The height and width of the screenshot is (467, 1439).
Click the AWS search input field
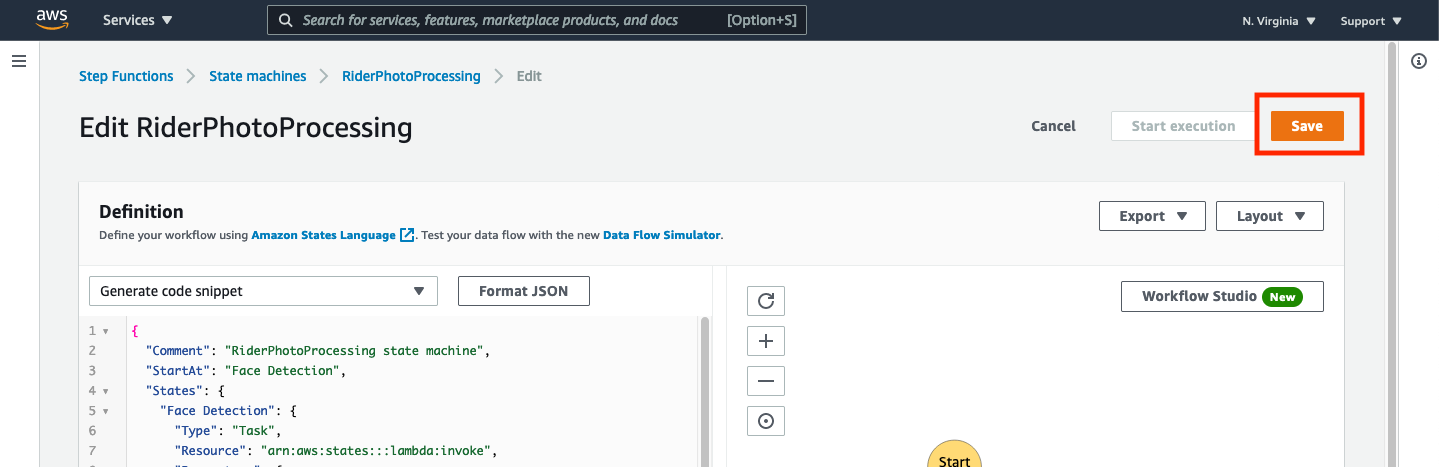(537, 20)
